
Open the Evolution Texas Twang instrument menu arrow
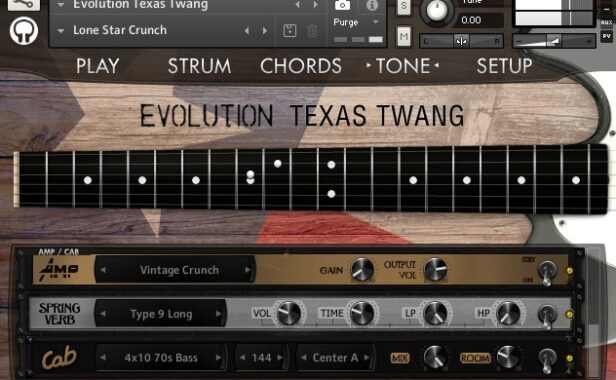click(60, 5)
